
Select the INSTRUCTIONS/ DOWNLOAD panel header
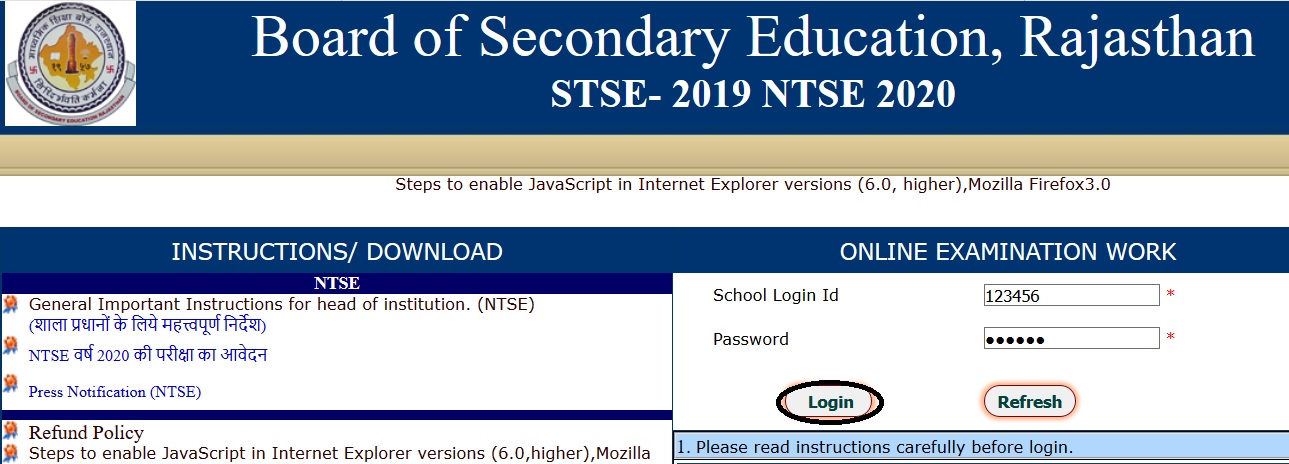point(337,251)
